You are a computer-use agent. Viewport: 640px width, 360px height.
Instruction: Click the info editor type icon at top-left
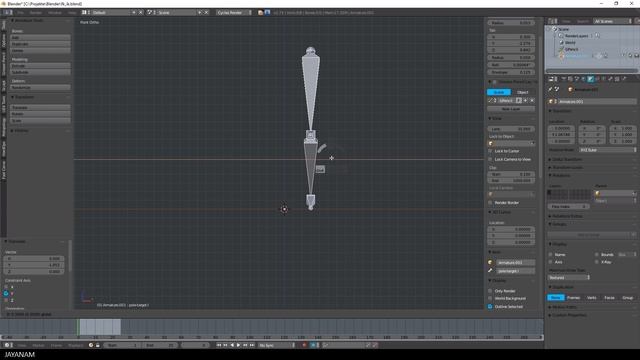point(7,13)
